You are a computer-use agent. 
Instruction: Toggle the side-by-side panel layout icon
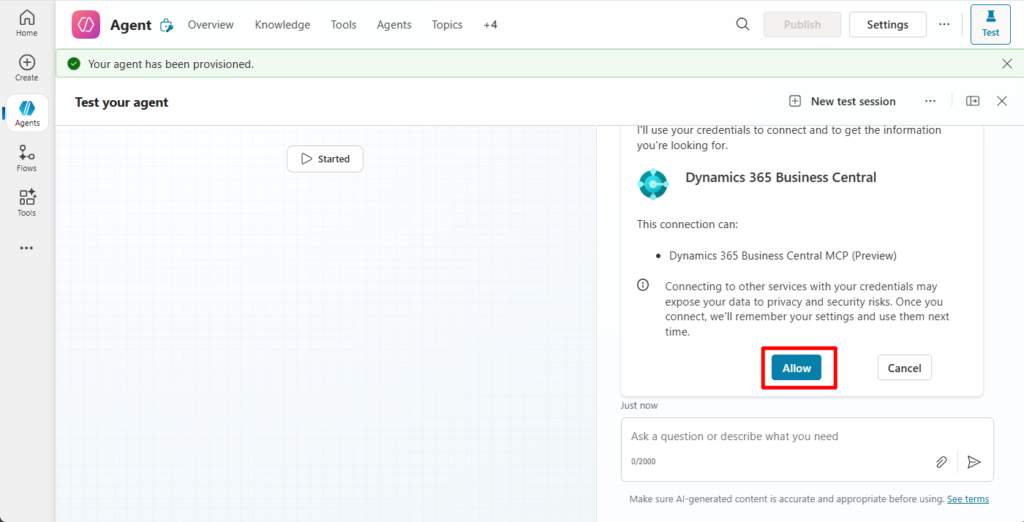point(972,101)
